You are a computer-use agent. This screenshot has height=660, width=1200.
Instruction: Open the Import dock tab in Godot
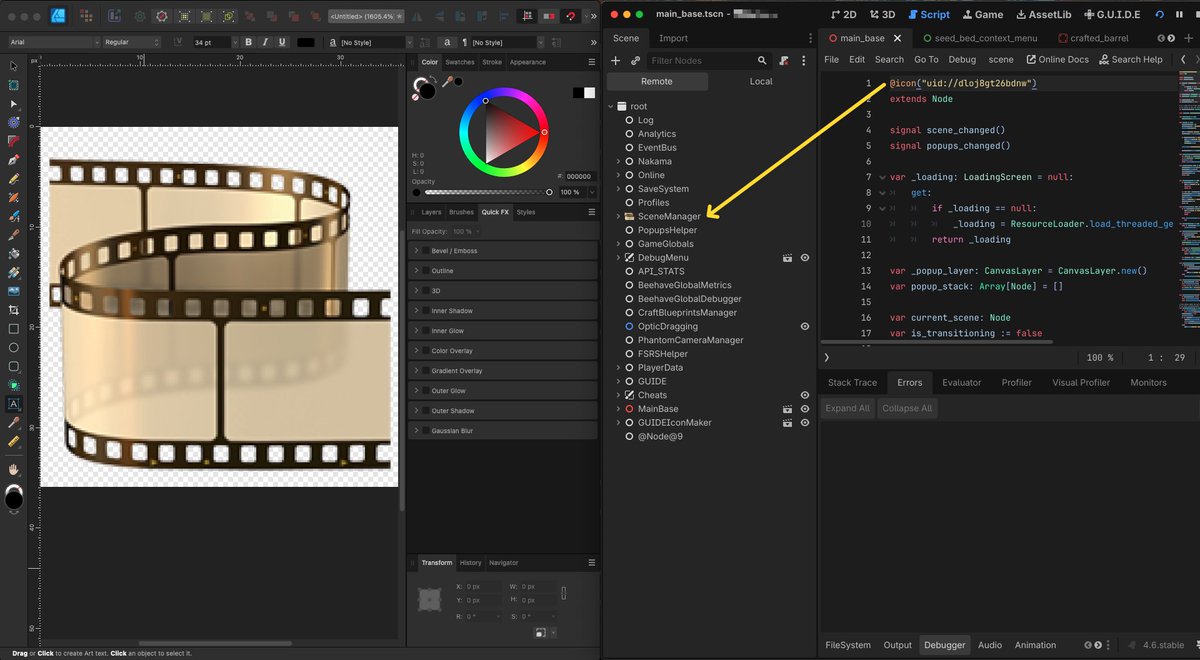(x=673, y=38)
